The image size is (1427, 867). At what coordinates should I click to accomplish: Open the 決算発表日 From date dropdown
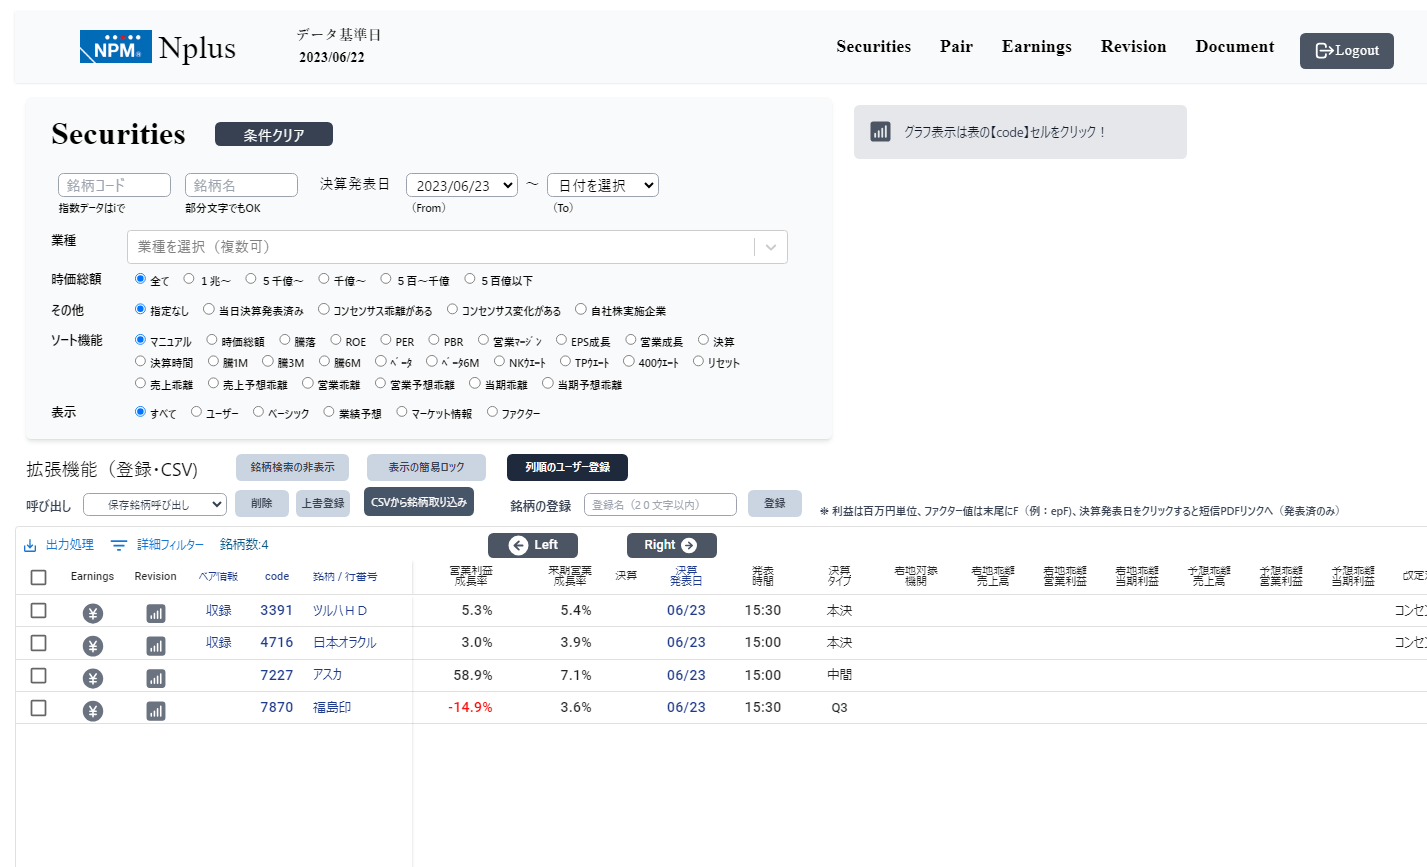point(461,185)
